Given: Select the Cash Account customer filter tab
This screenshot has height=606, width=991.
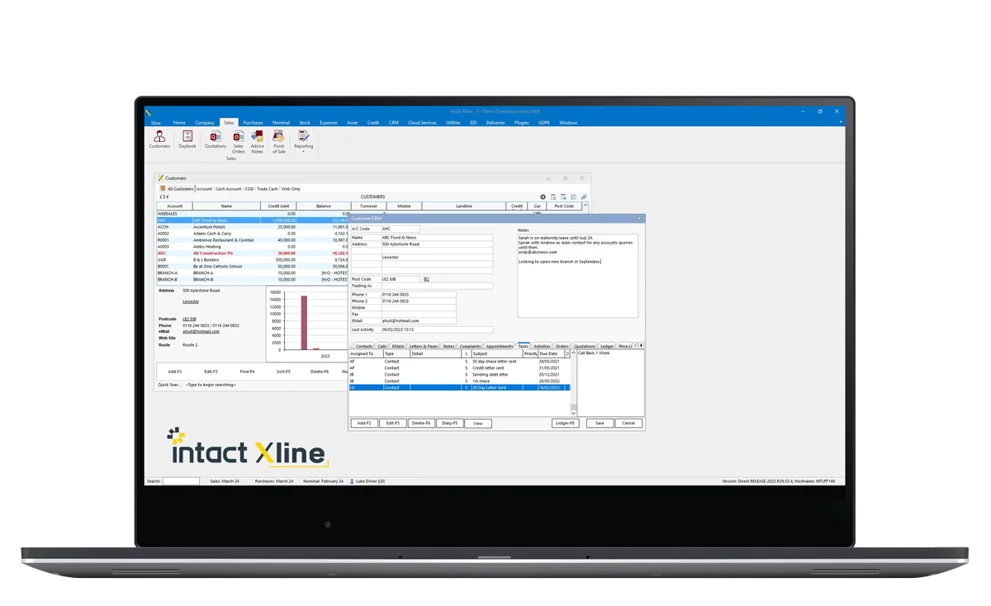Looking at the screenshot, I should point(228,189).
